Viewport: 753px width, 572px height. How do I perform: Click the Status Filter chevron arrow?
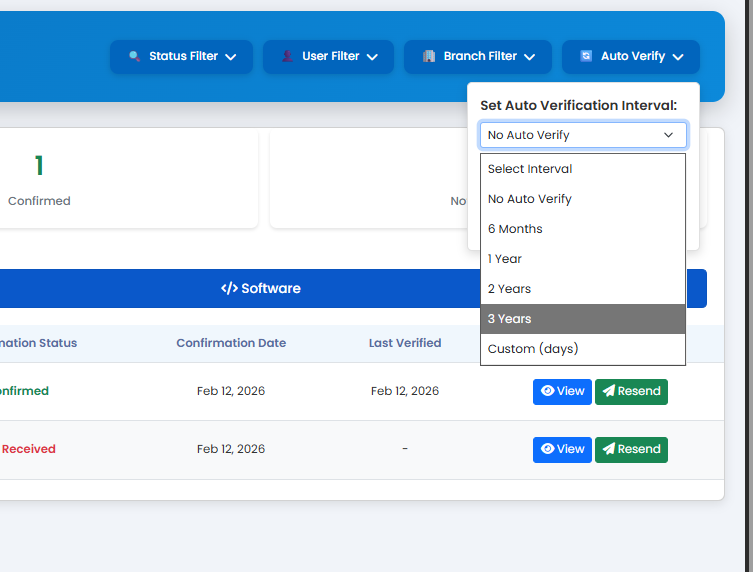[231, 57]
